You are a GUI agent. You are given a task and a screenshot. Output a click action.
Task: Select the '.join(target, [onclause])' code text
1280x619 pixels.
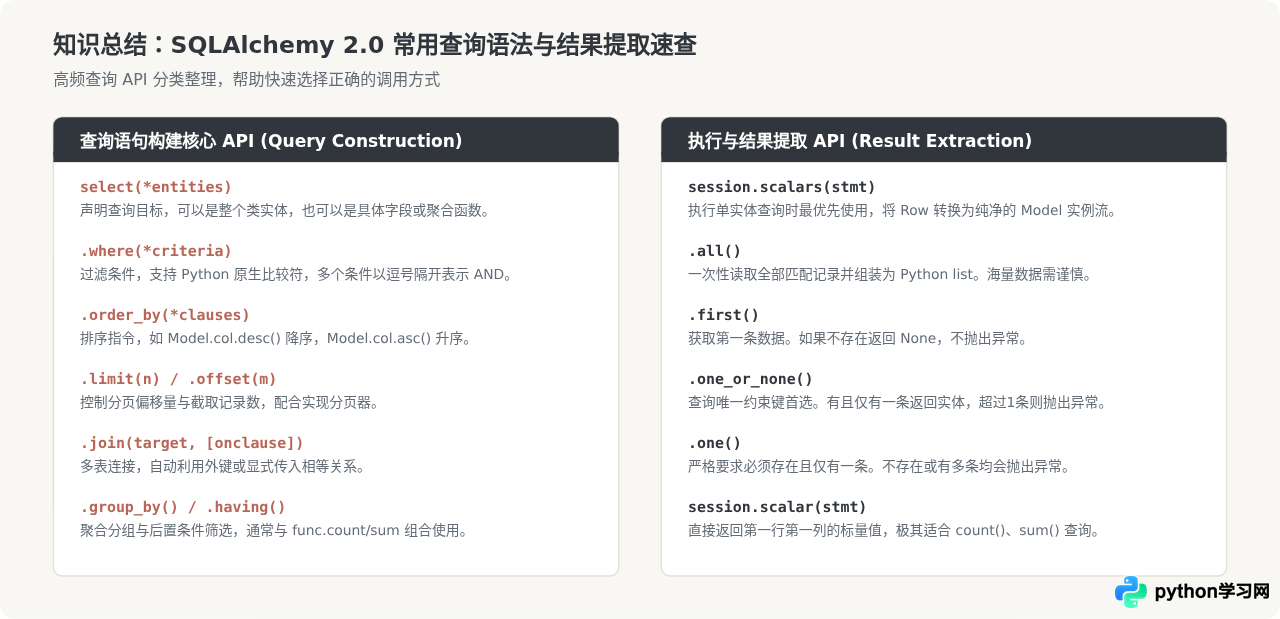pyautogui.click(x=192, y=443)
